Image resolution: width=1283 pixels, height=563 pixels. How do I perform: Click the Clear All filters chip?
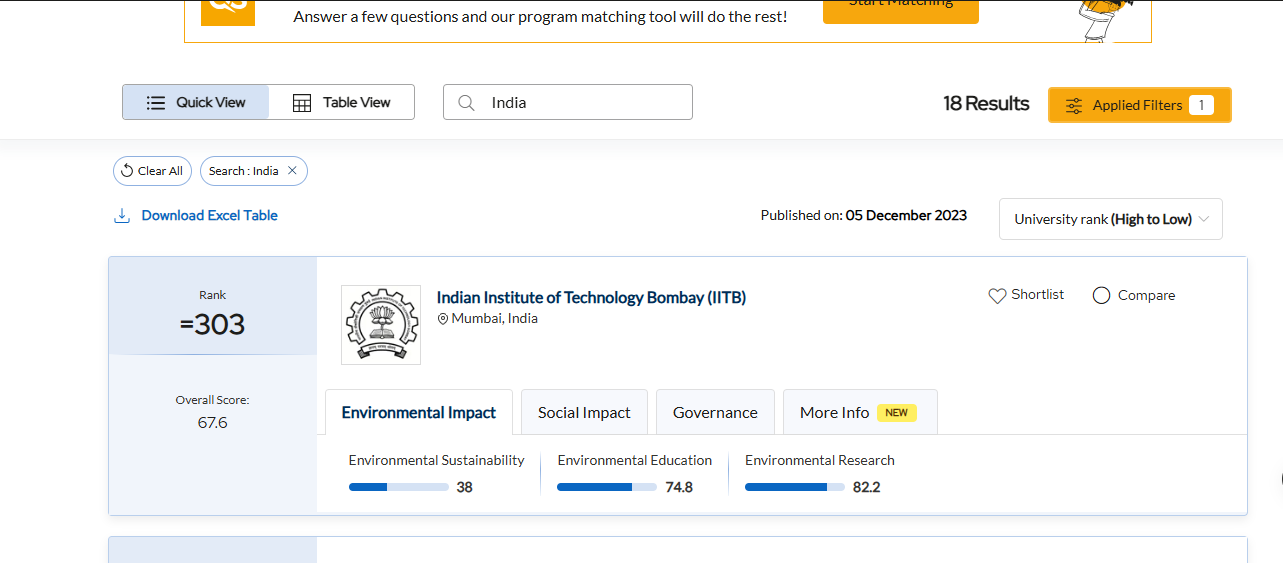coord(152,171)
